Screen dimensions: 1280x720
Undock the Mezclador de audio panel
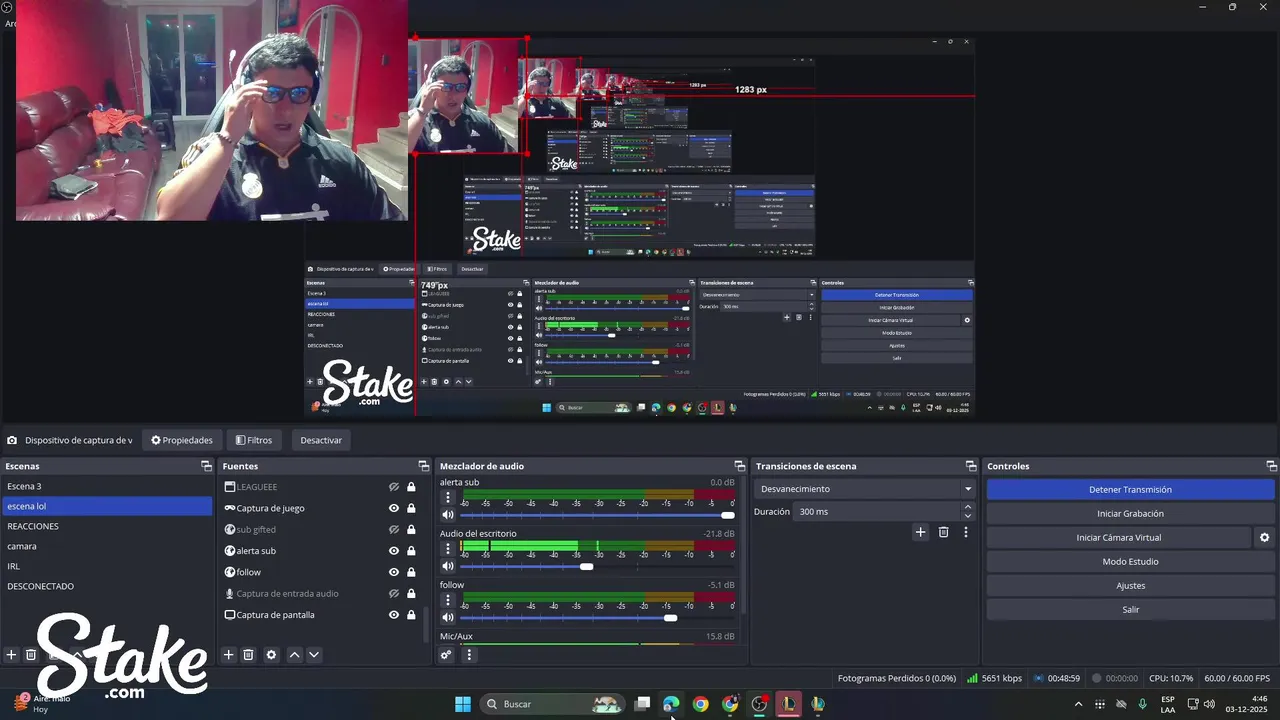740,466
